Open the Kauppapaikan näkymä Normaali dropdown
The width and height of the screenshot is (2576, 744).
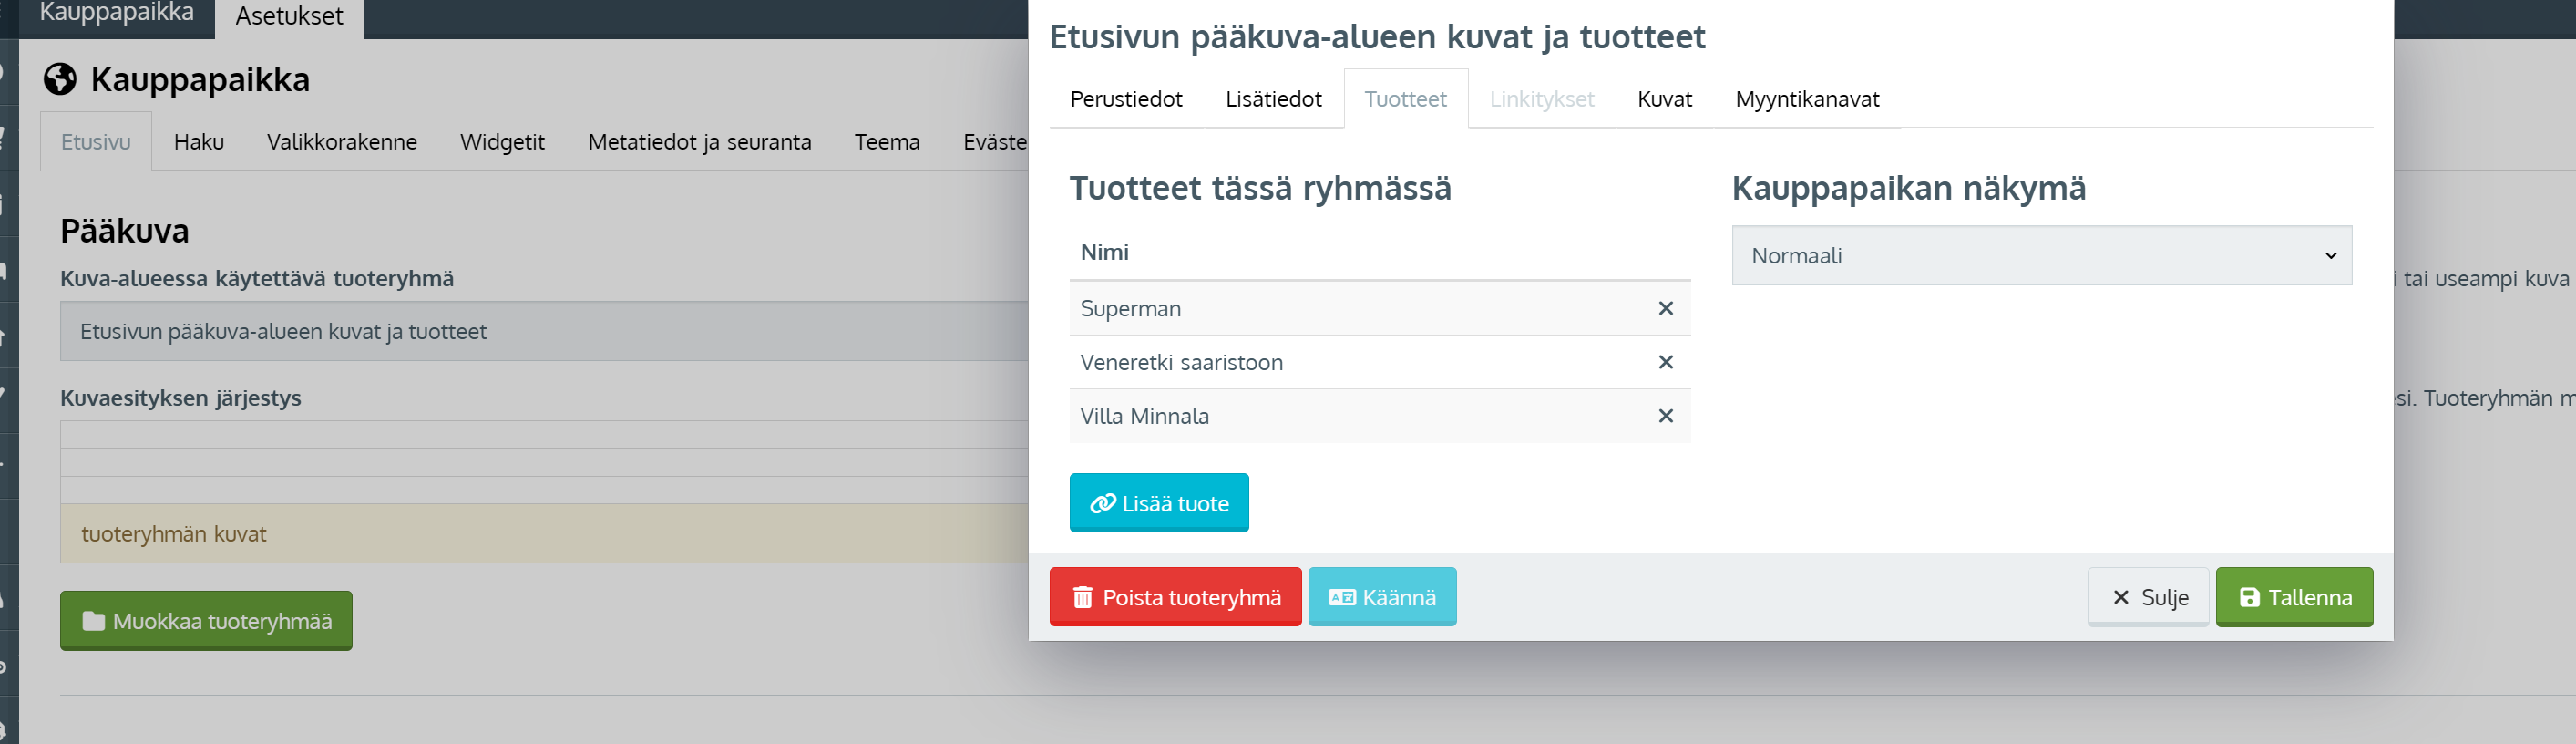pos(2041,256)
